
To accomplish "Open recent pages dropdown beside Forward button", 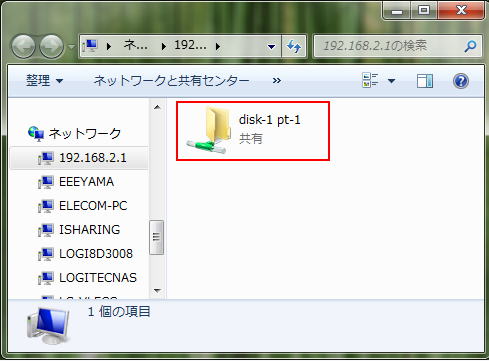I will (71, 46).
